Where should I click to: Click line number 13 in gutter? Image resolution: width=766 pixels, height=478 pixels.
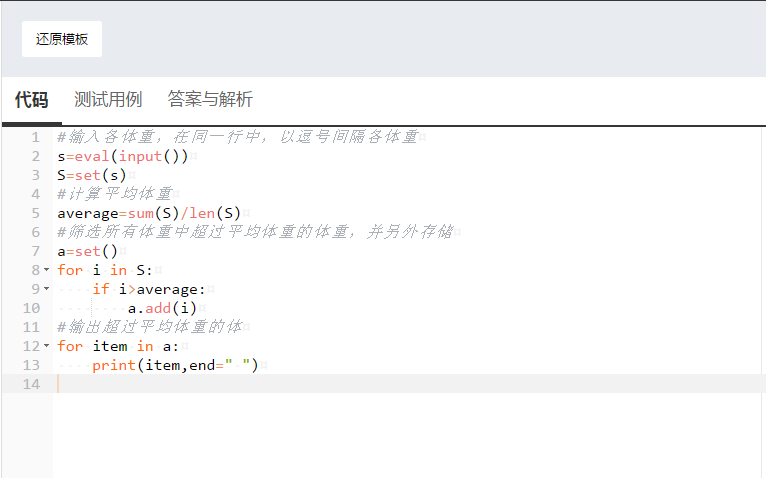coord(31,365)
